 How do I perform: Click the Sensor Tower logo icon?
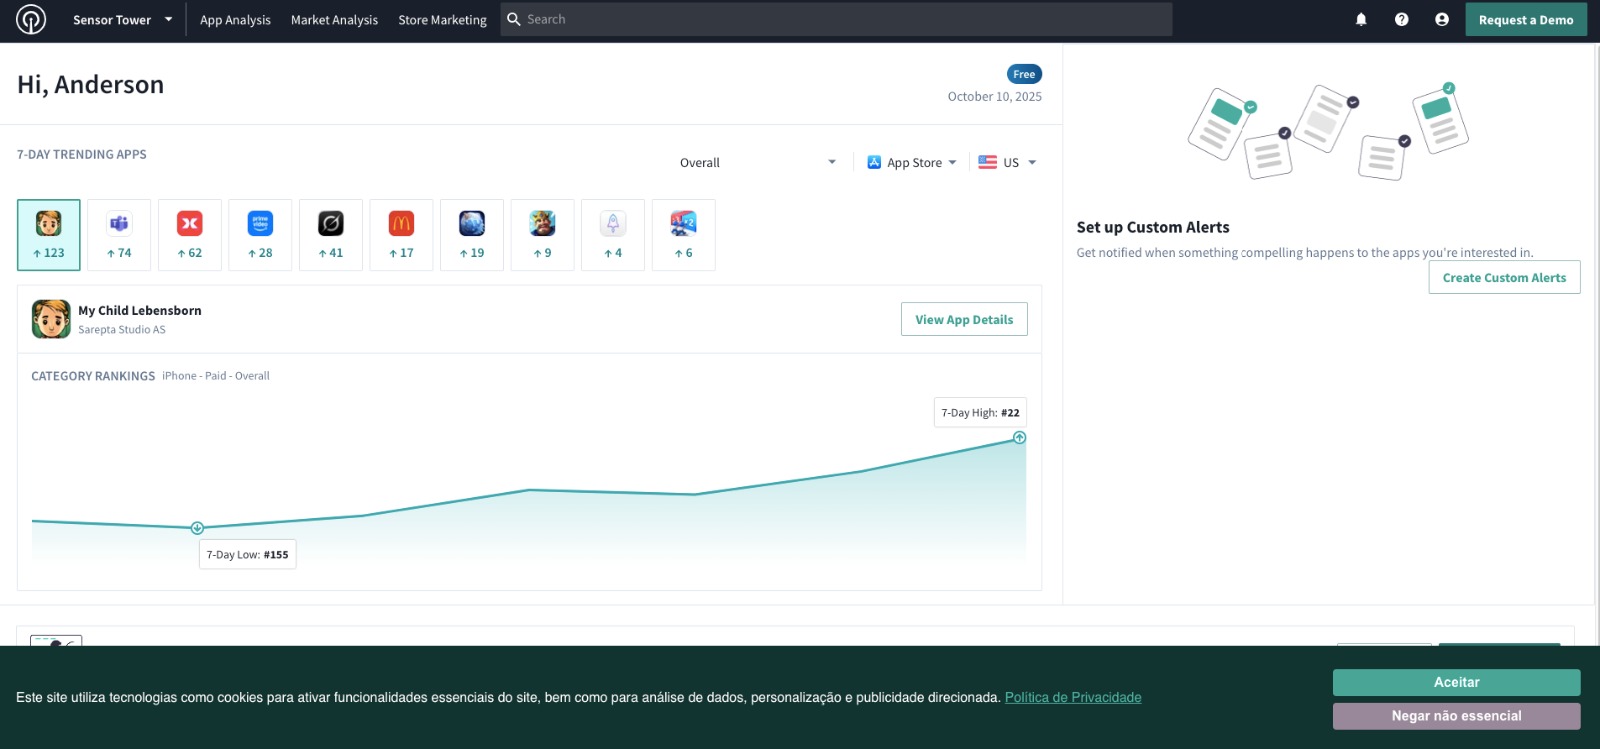click(31, 19)
